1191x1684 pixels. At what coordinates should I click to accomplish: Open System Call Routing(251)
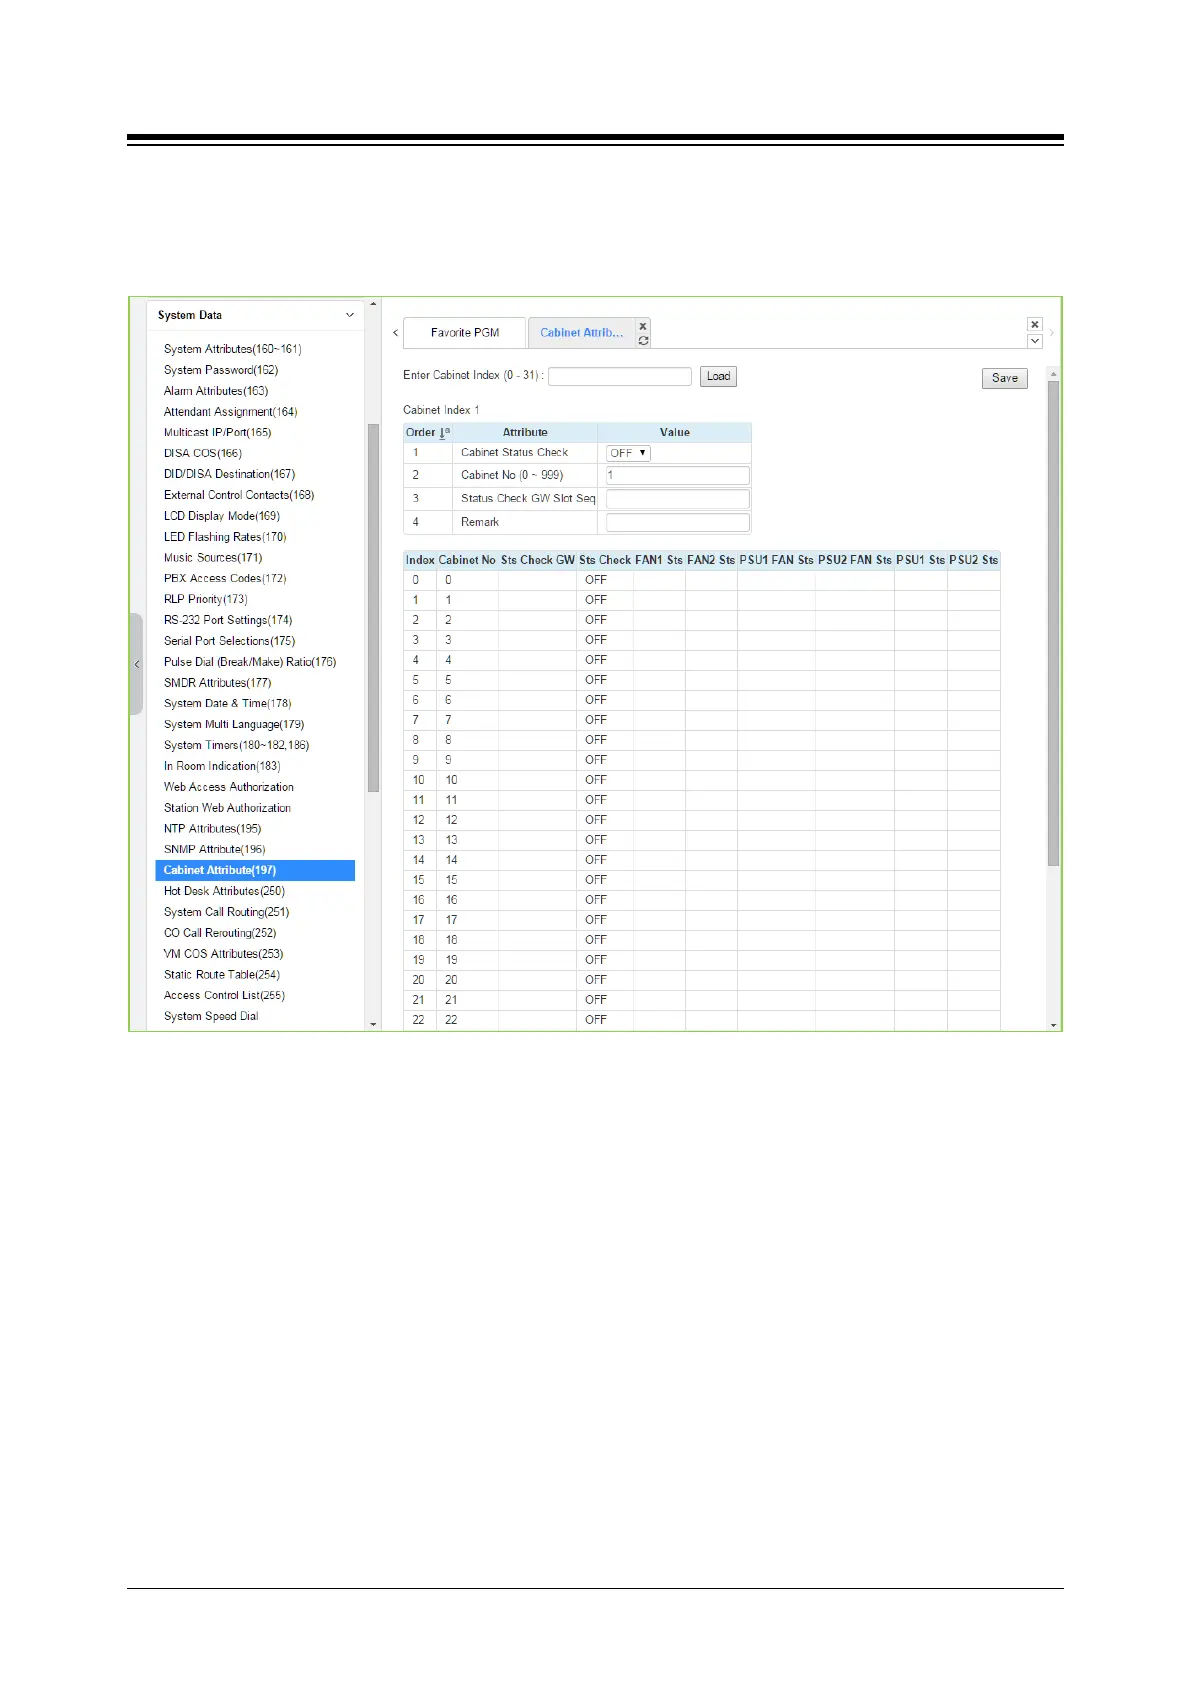tap(226, 912)
